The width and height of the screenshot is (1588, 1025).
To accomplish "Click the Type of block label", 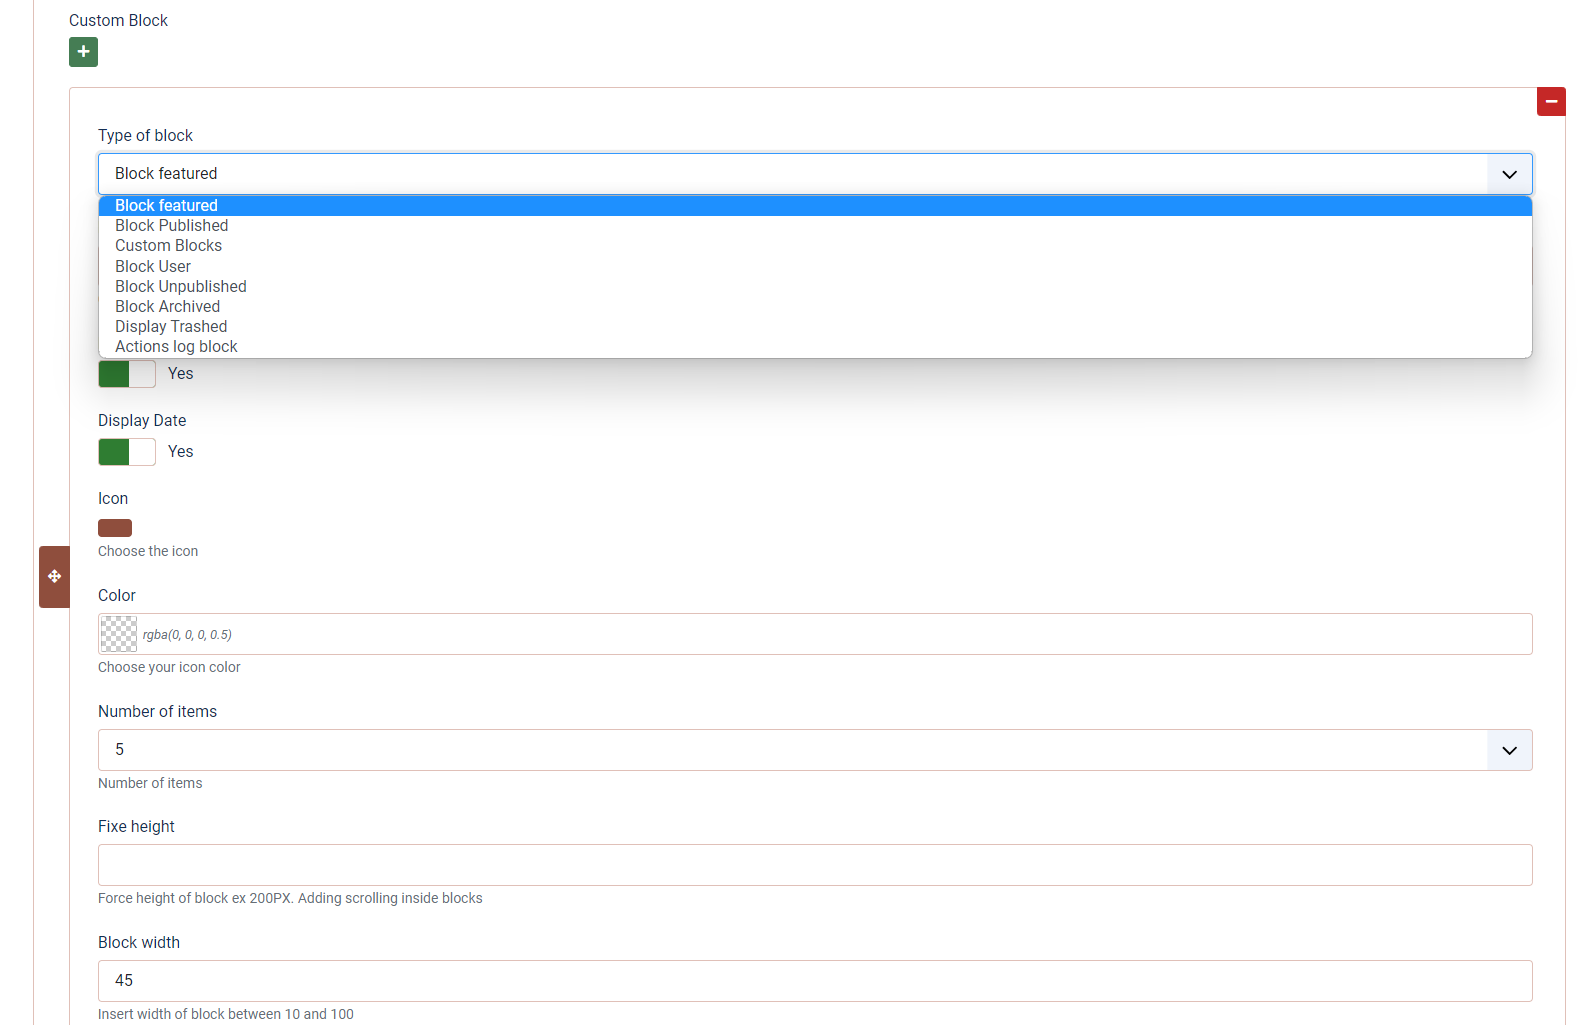I will [x=145, y=136].
